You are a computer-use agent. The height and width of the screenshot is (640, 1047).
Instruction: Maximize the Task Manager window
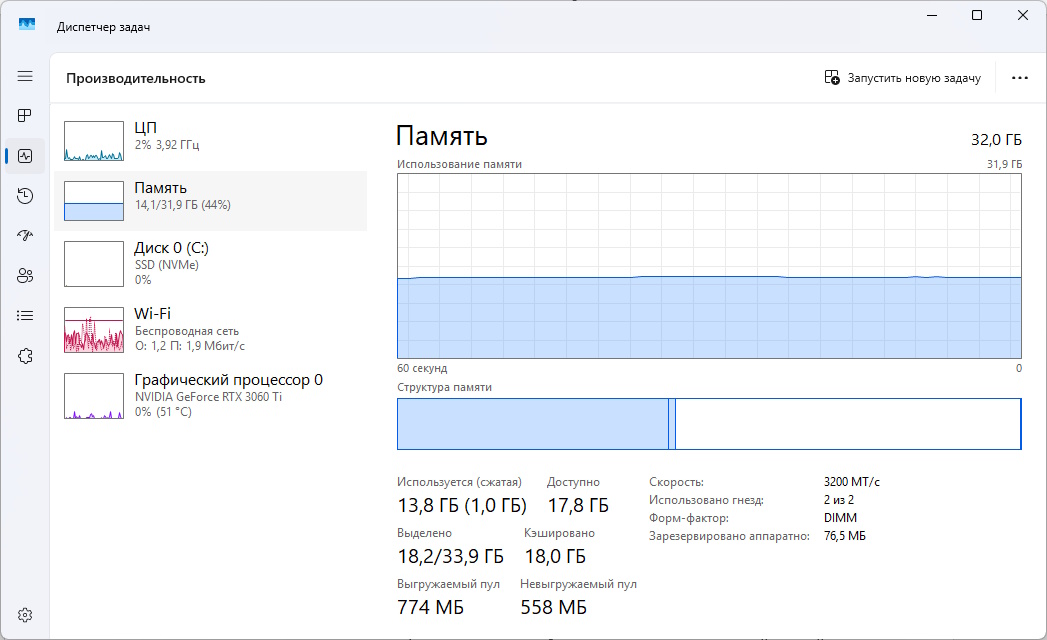(x=977, y=15)
